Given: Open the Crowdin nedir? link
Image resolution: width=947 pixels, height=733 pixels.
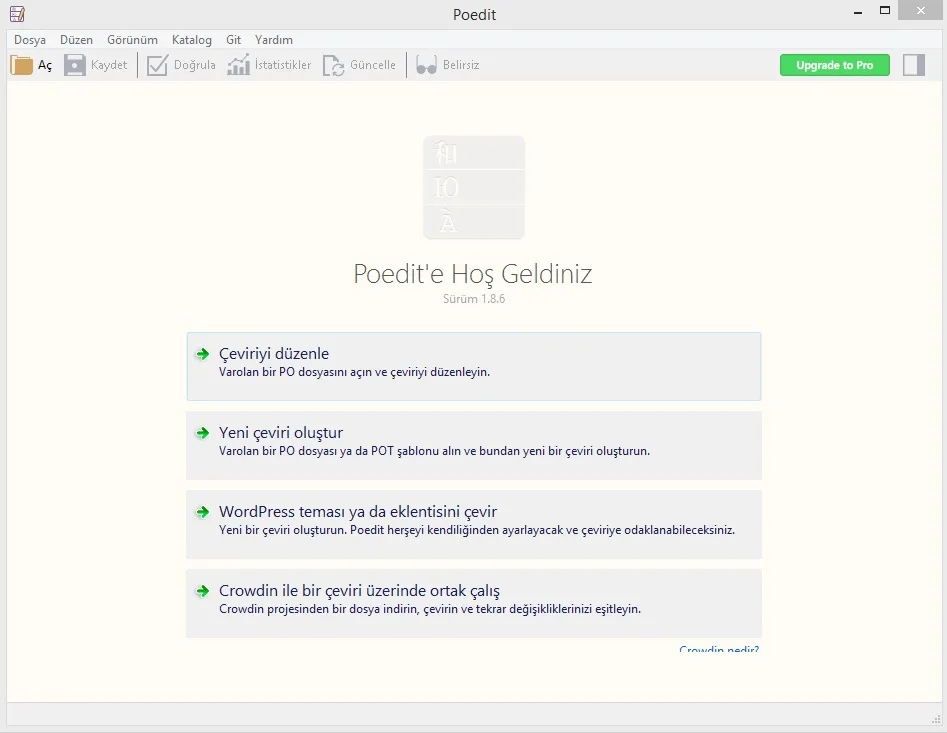Looking at the screenshot, I should (719, 648).
